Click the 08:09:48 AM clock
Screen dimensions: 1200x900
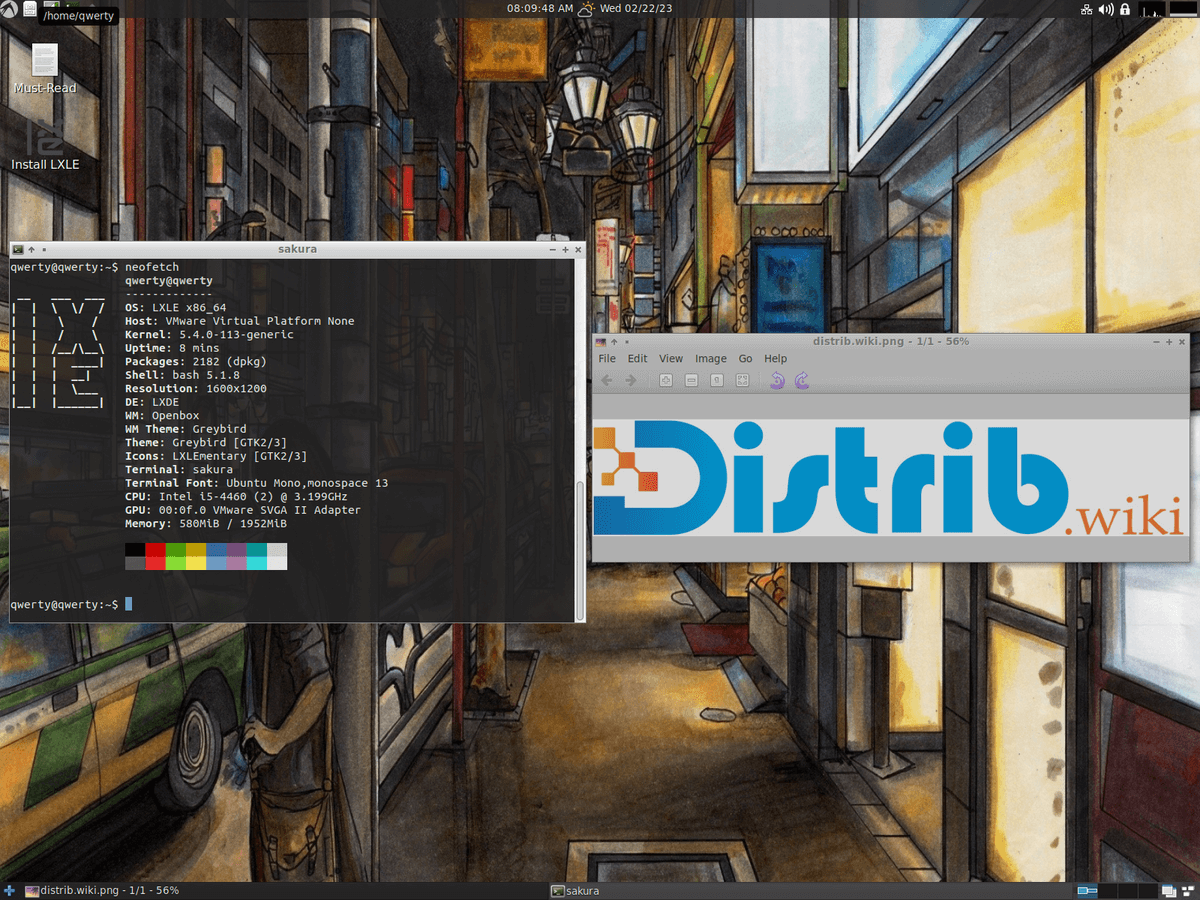click(x=540, y=9)
